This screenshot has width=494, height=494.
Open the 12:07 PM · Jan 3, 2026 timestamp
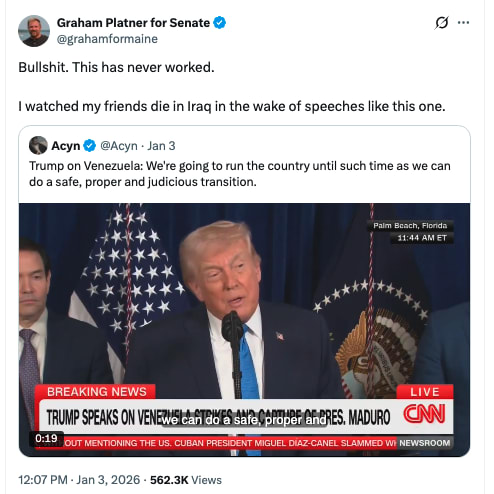point(79,480)
